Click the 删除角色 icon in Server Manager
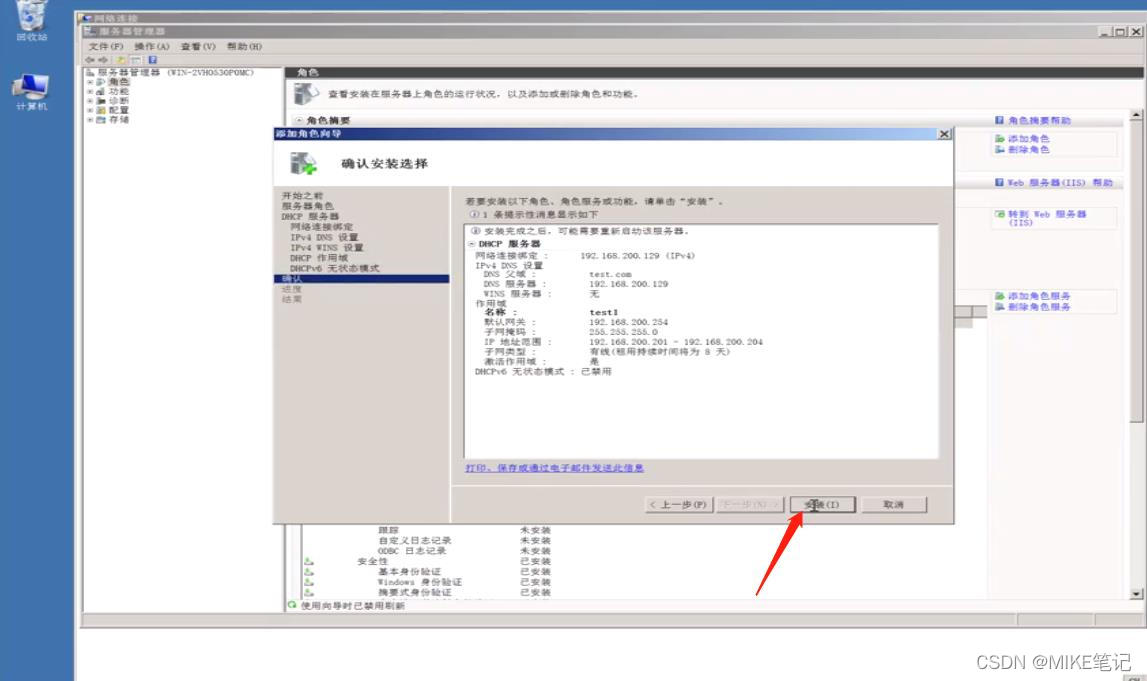The height and width of the screenshot is (681, 1147). pos(999,149)
